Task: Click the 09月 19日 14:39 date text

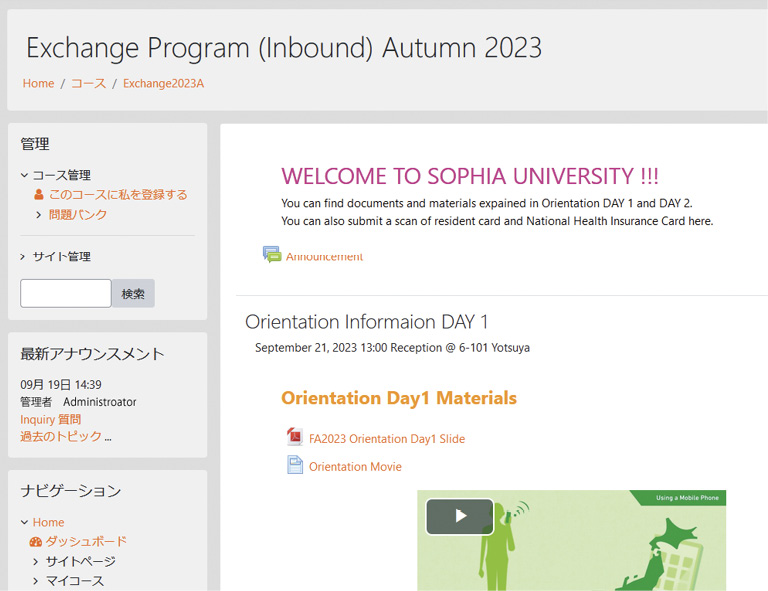Action: tap(61, 384)
